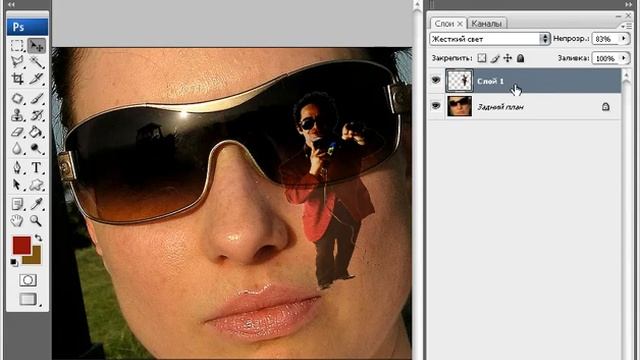
Task: Click the Заливка fill label
Action: (x=573, y=58)
